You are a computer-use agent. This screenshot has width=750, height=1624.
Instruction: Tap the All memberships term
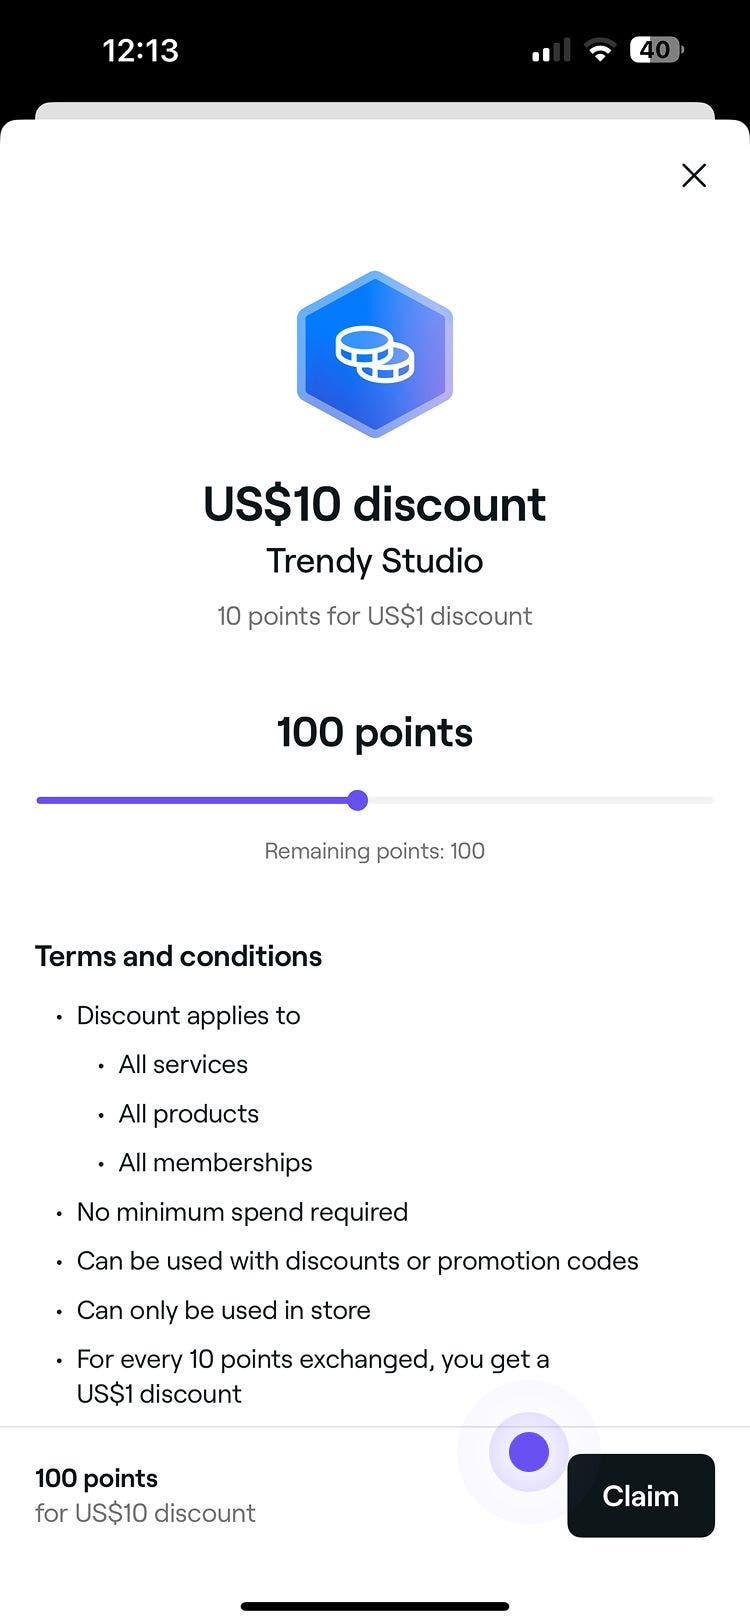coord(215,1162)
